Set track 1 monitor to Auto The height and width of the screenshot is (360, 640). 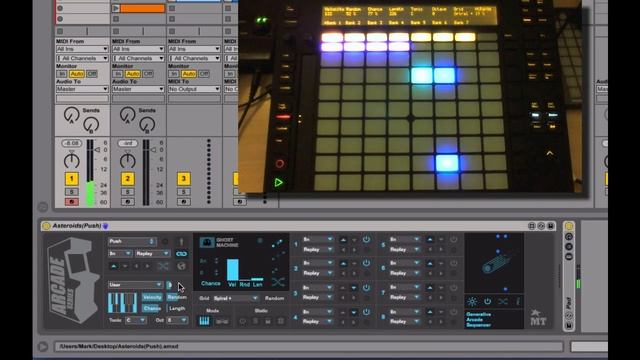coord(77,74)
